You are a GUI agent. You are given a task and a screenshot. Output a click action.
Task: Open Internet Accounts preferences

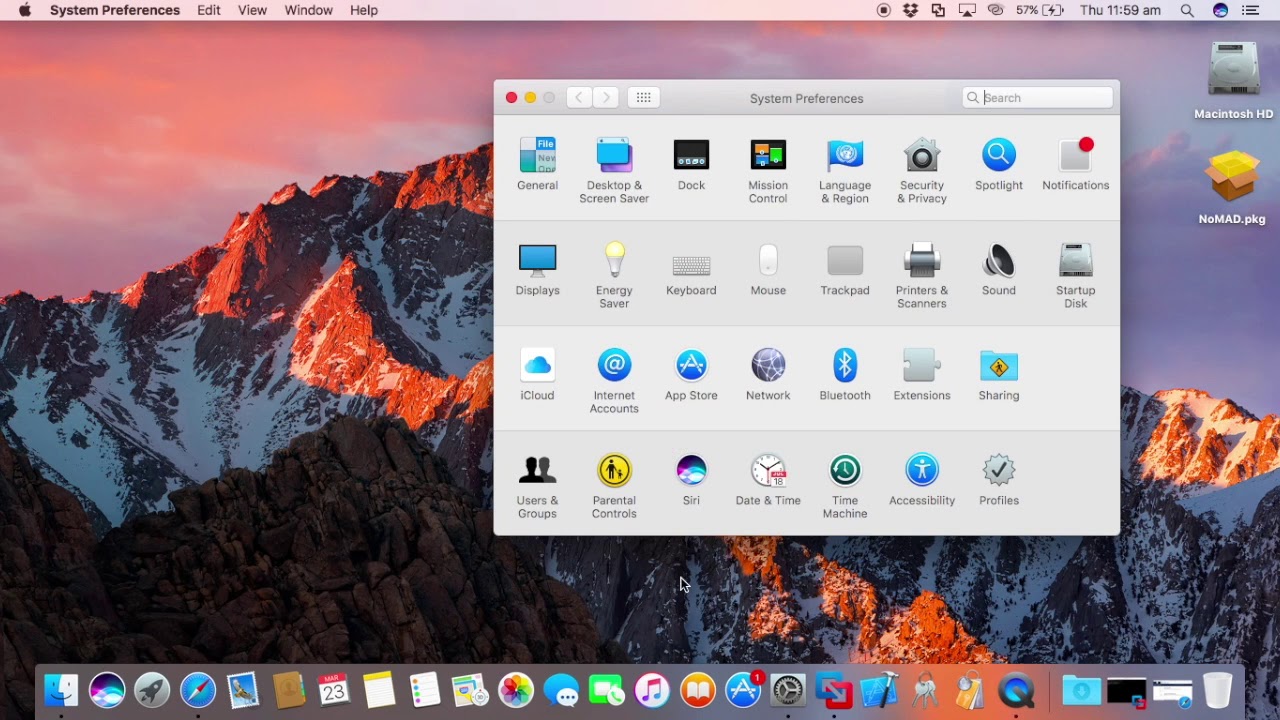tap(614, 380)
